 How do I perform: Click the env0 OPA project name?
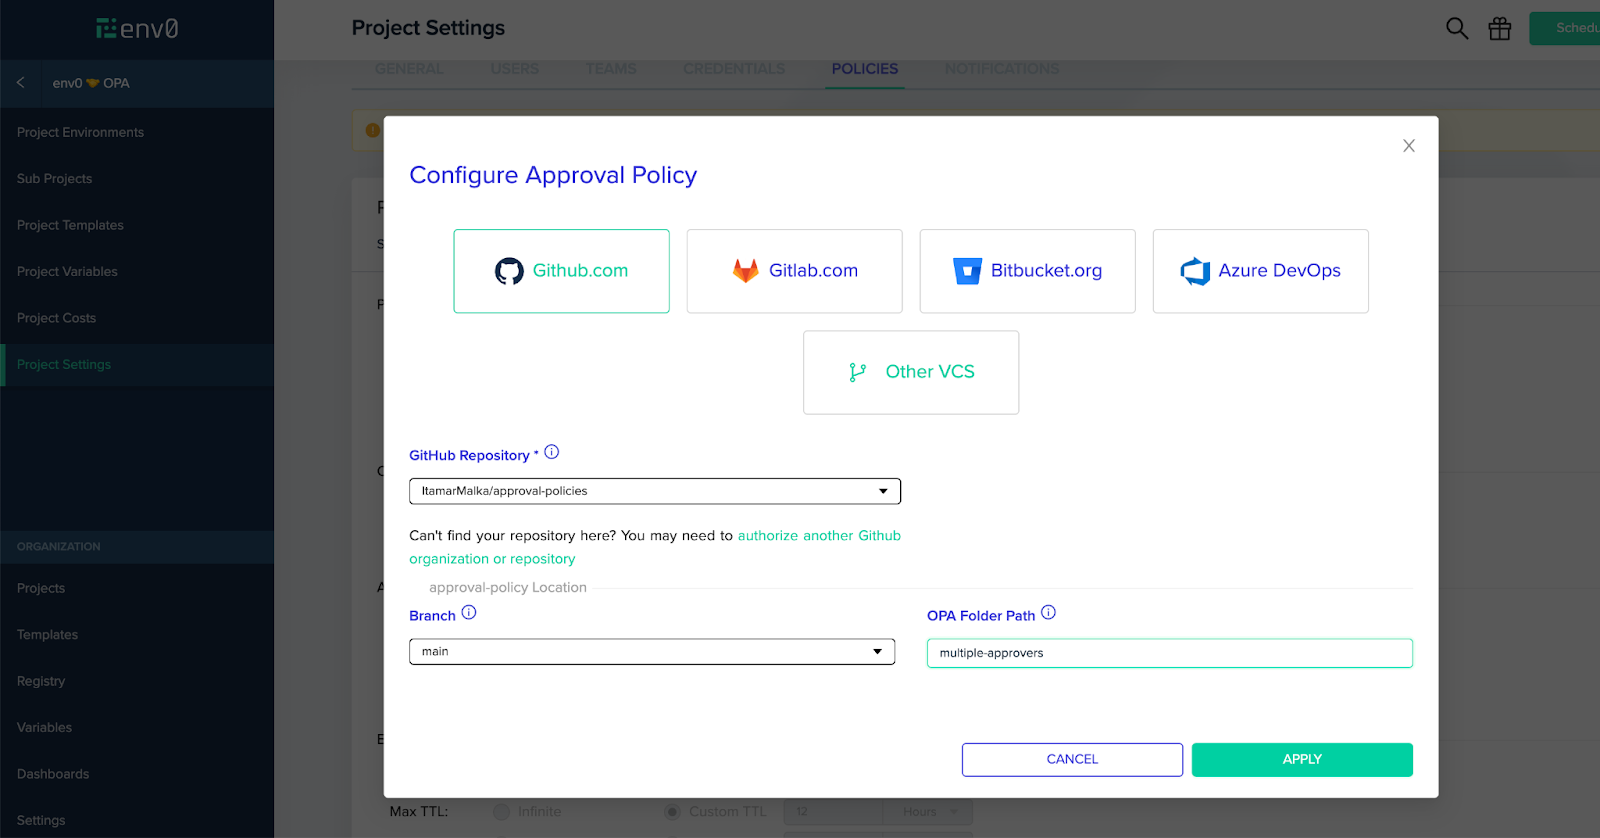point(91,83)
